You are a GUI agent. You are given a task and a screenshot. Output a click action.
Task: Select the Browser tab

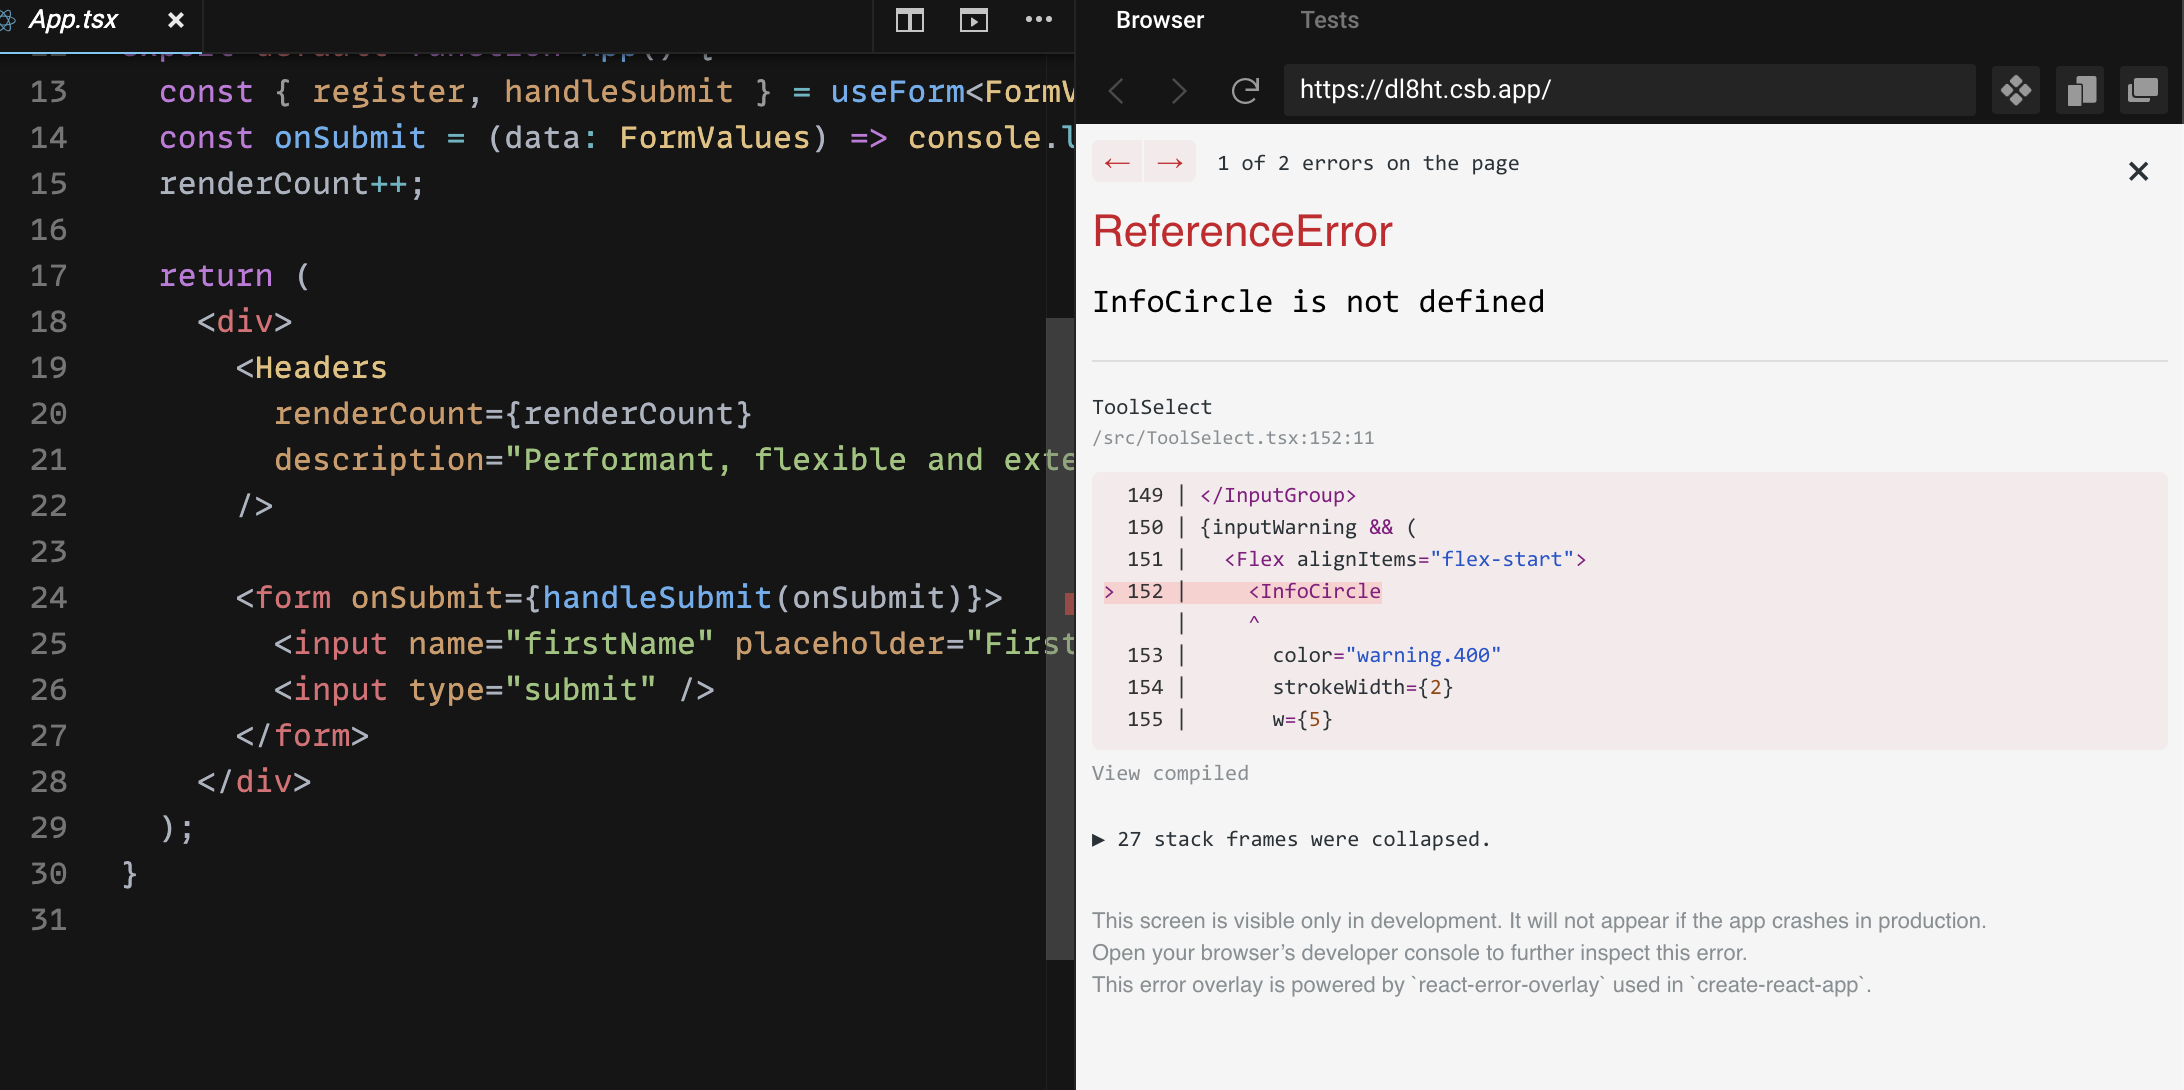coord(1158,20)
